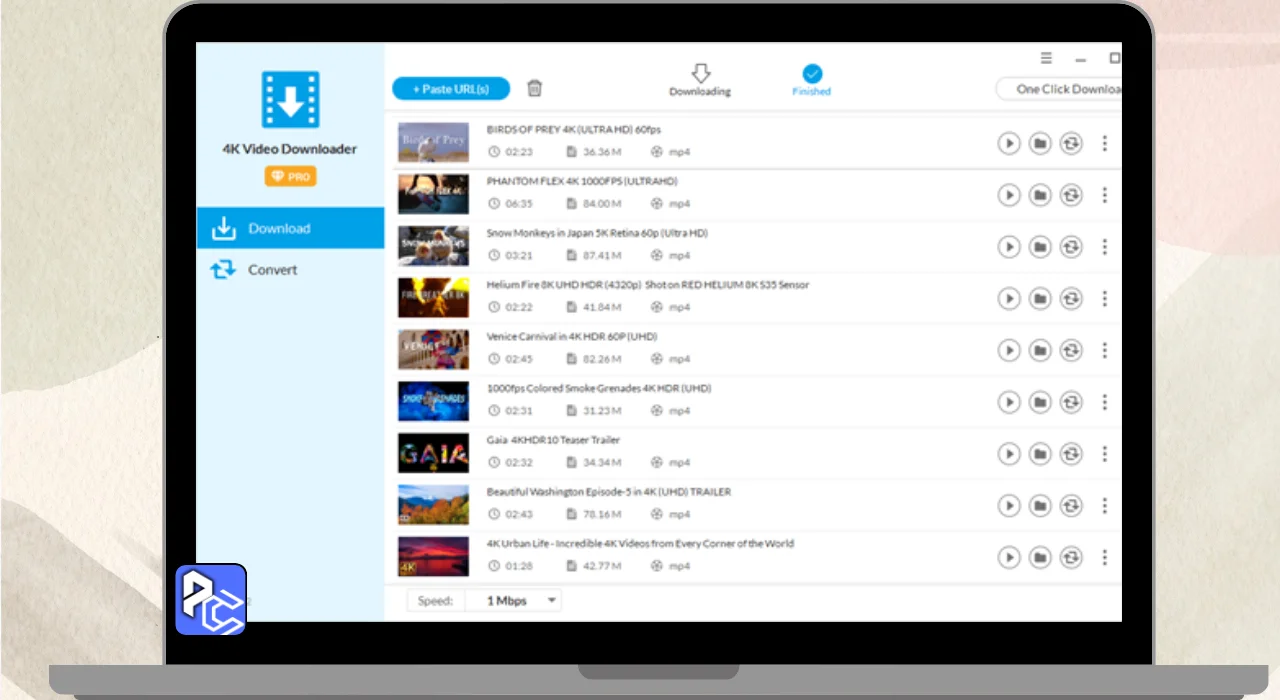
Task: Open folder for 4K Urban Life video
Action: pyautogui.click(x=1040, y=557)
